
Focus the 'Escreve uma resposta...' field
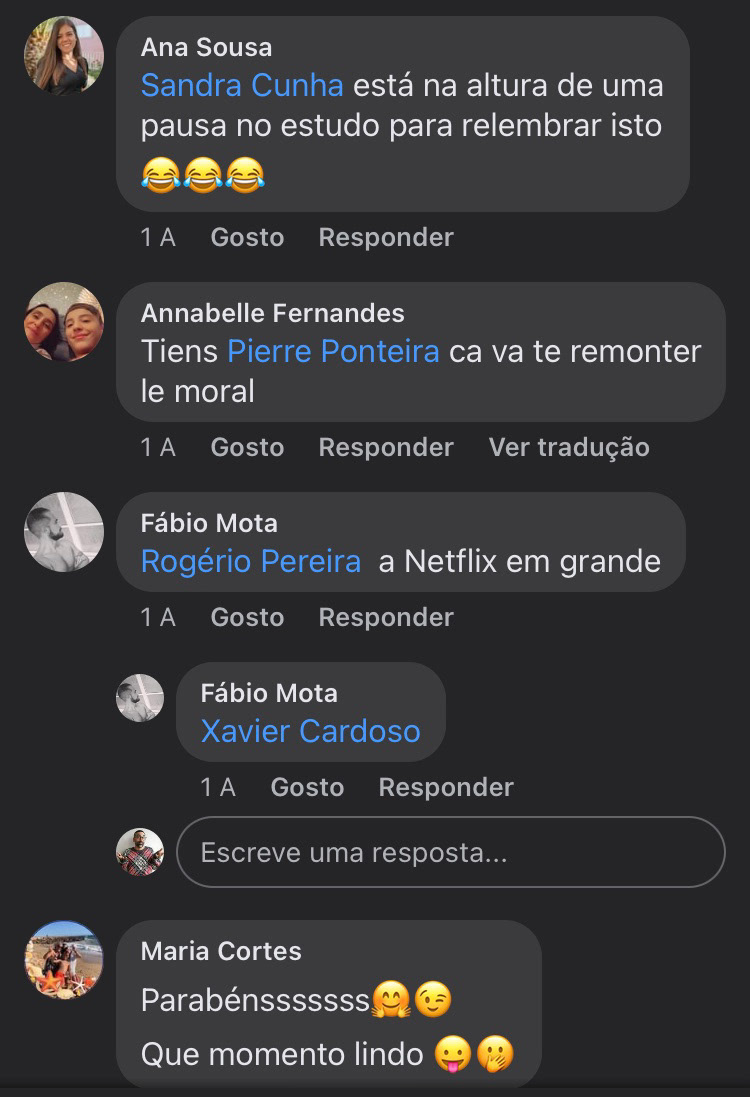[450, 852]
